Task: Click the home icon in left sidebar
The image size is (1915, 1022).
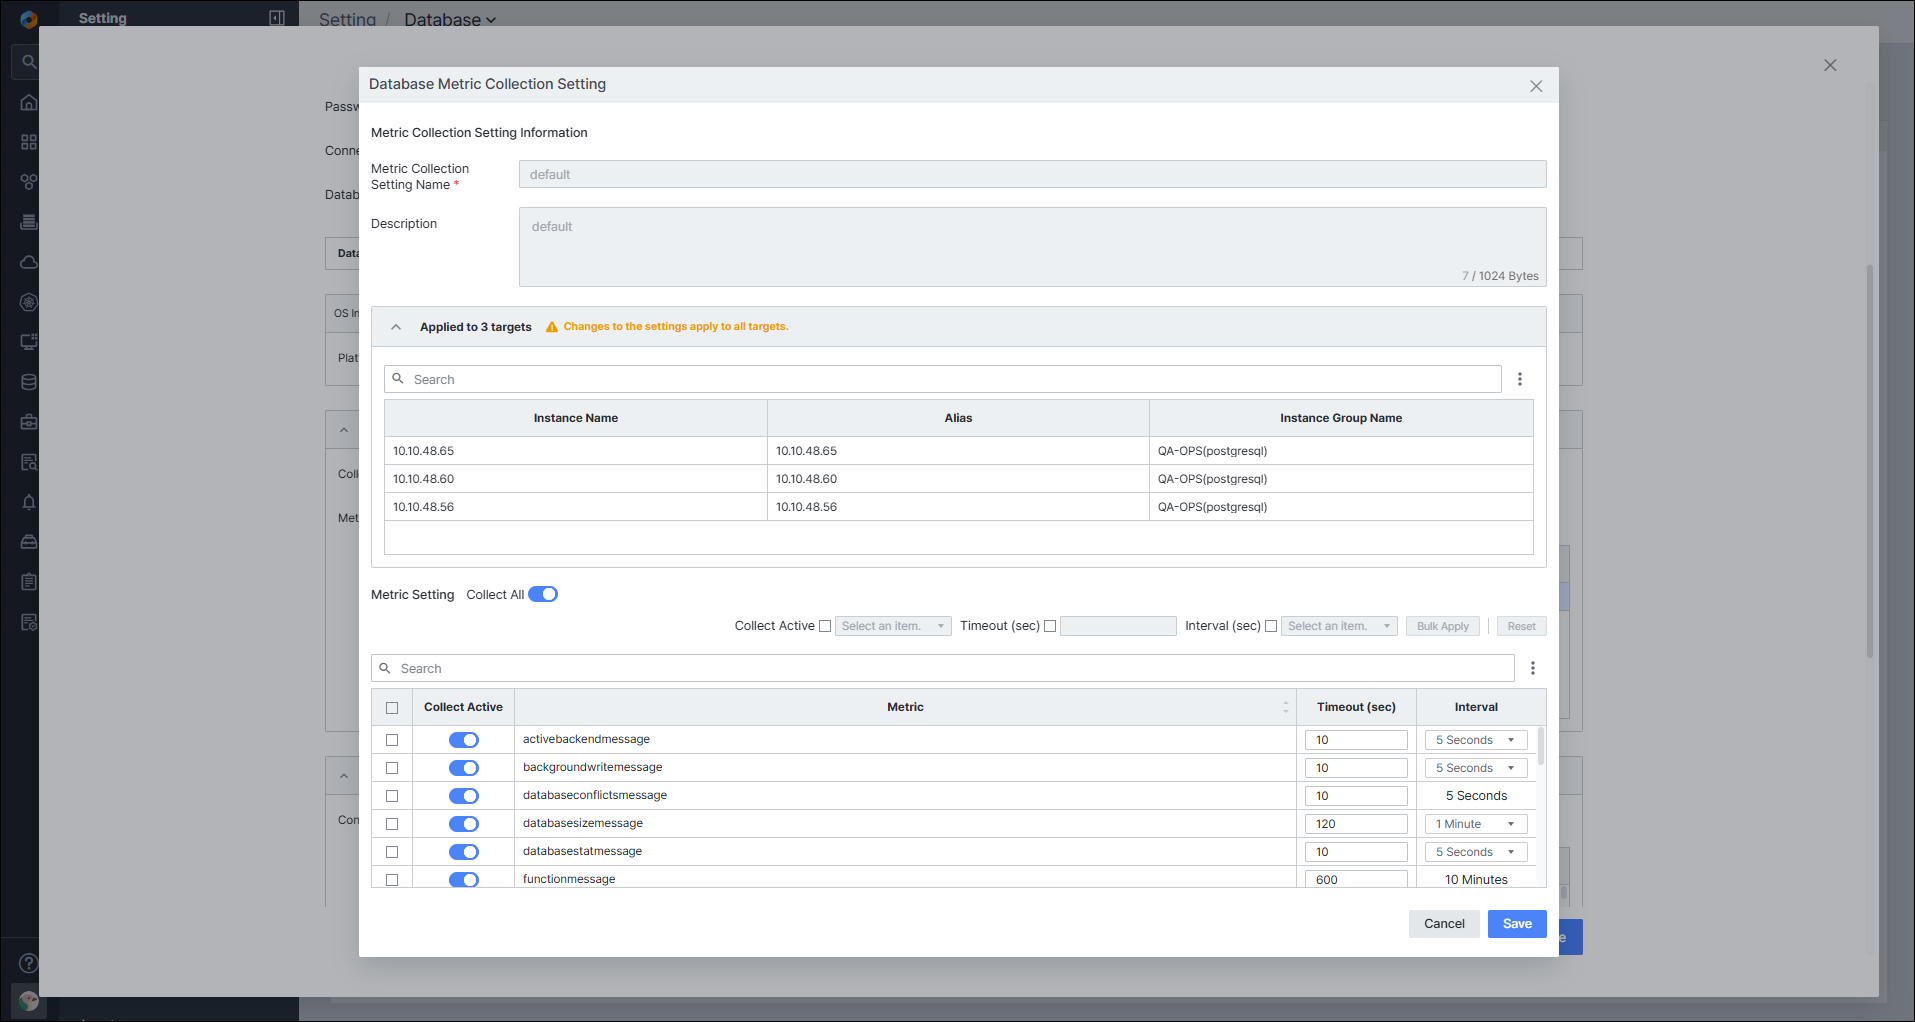Action: coord(29,102)
